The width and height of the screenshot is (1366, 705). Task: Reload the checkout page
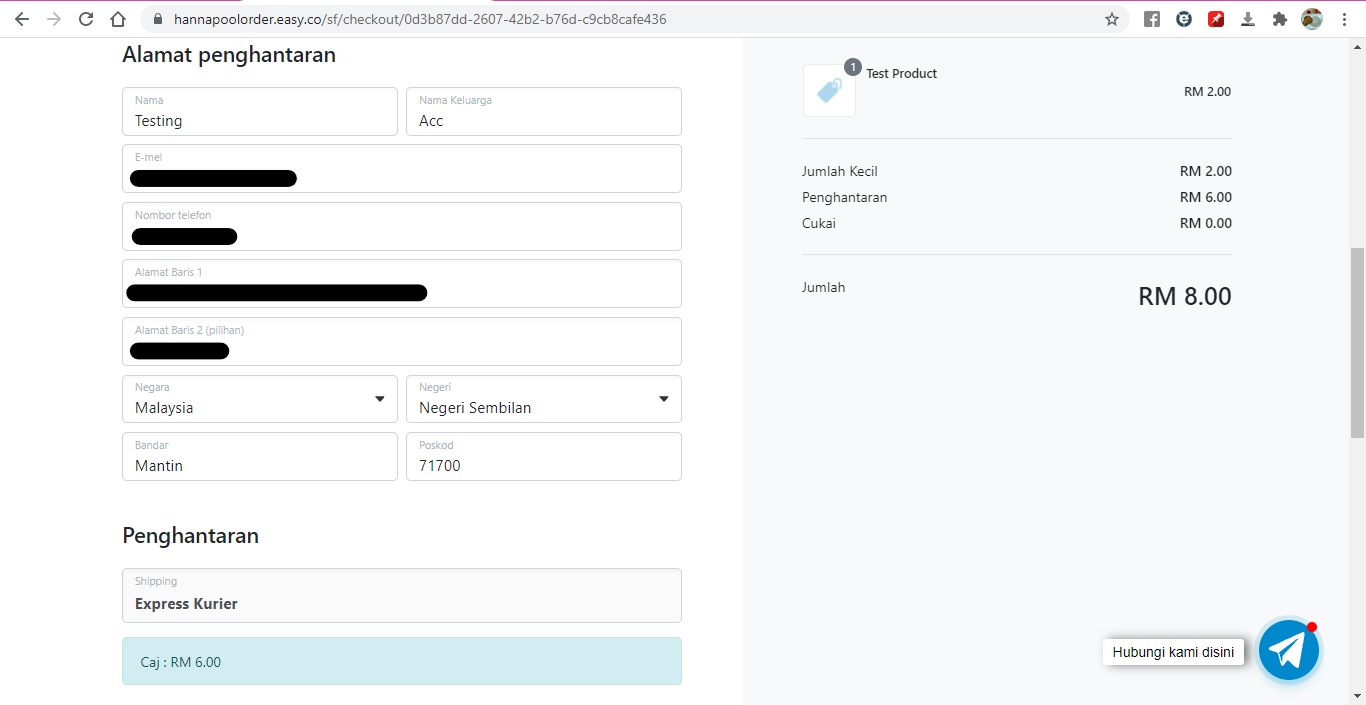click(86, 19)
